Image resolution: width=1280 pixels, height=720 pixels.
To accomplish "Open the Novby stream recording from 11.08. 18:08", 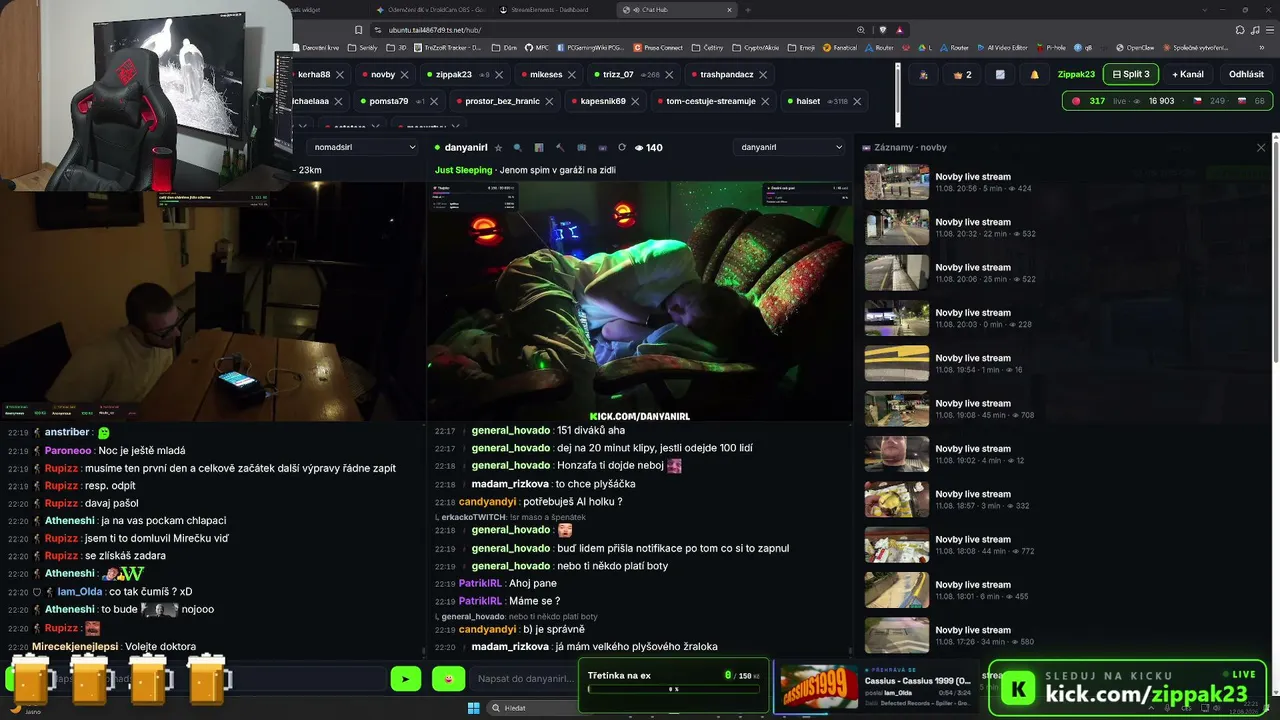I will pos(1064,545).
